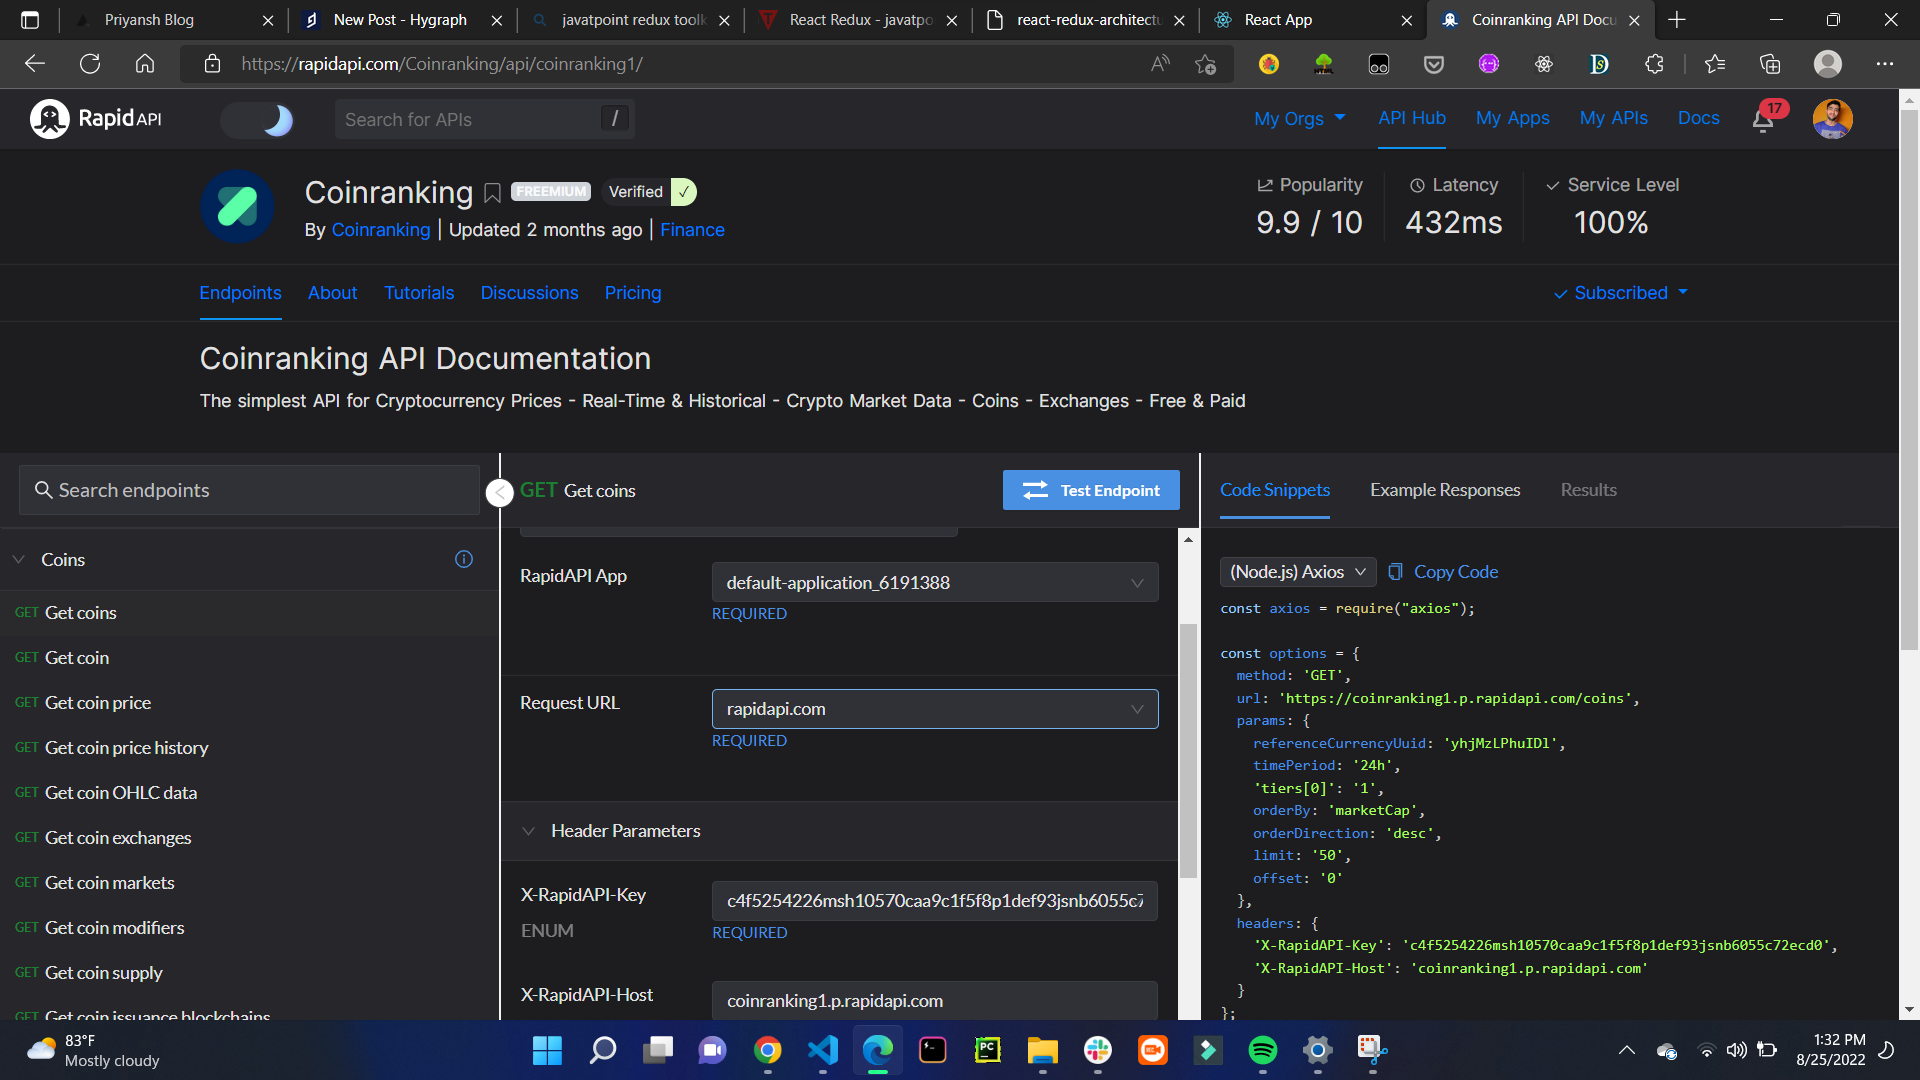Switch to the Priyansh Blog browser tab
The width and height of the screenshot is (1920, 1080).
pyautogui.click(x=172, y=20)
